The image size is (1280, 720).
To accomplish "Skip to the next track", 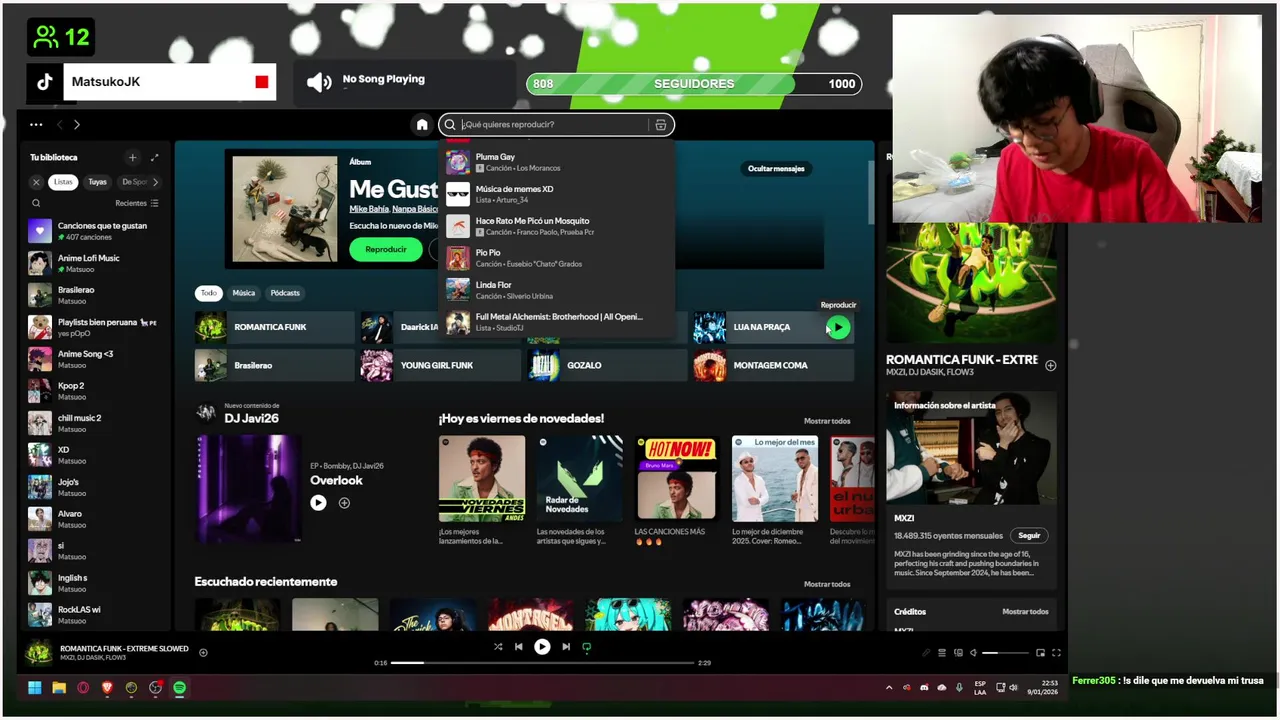I will 565,647.
